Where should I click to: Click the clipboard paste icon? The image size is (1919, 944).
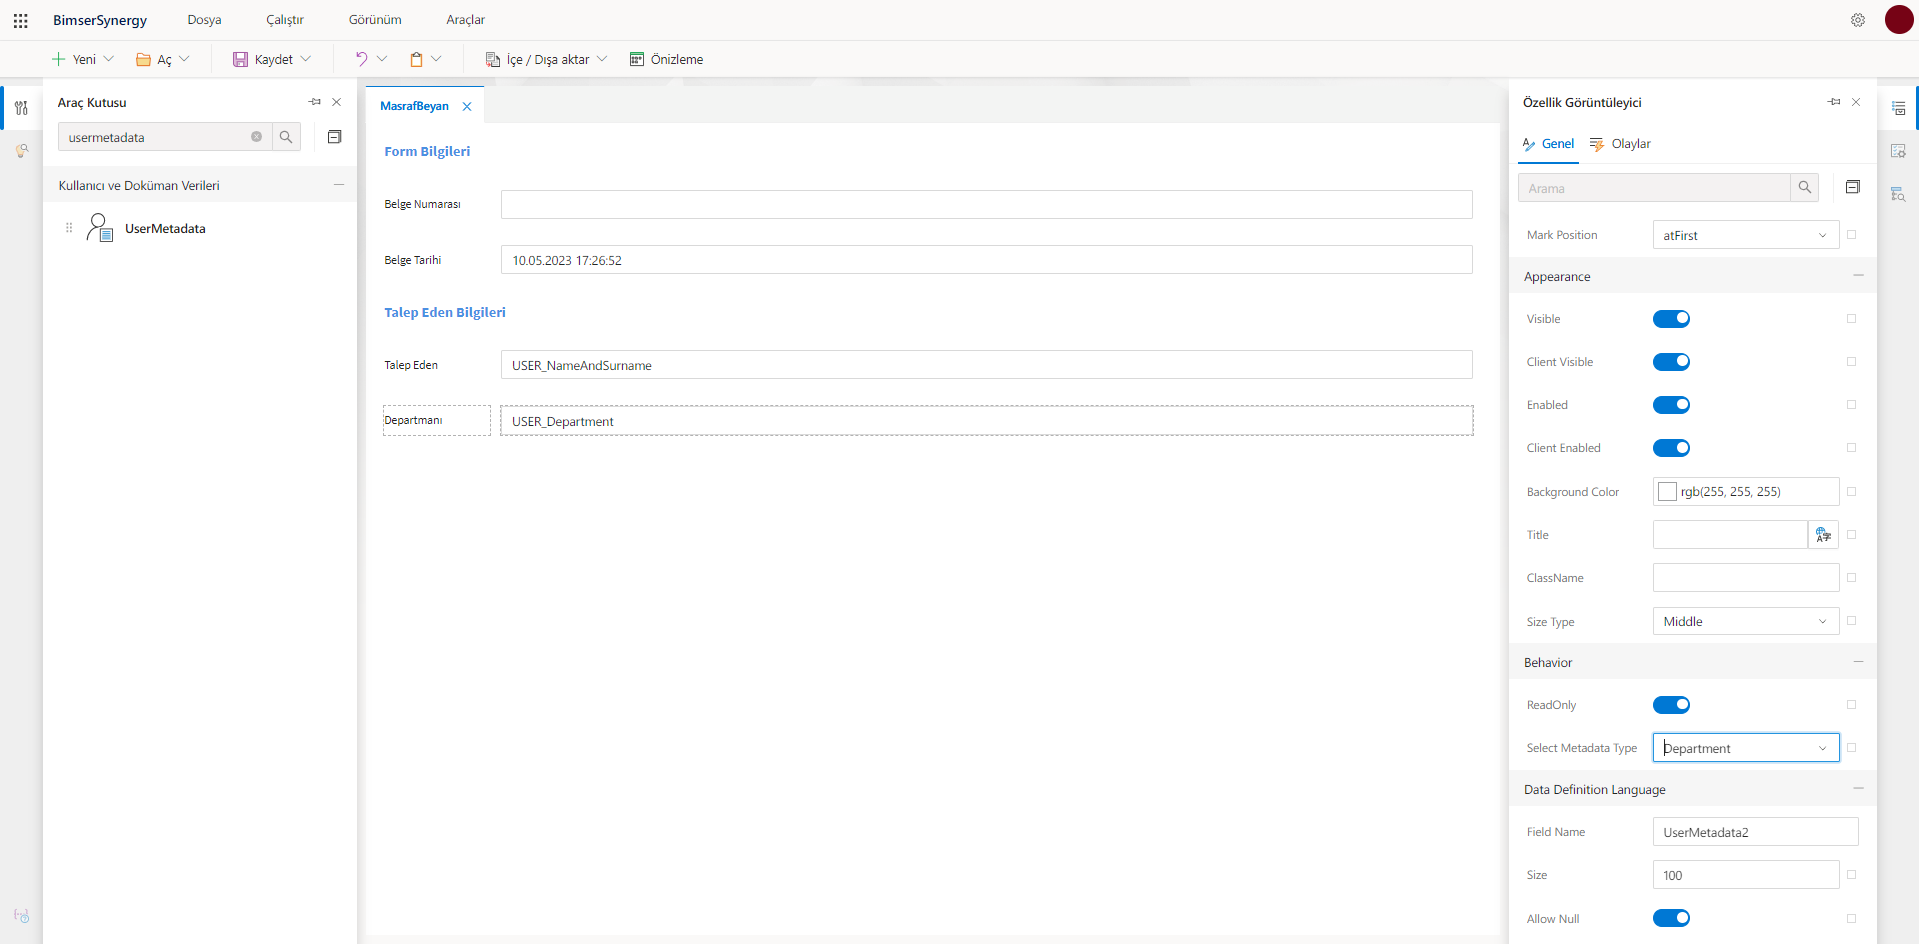point(416,59)
